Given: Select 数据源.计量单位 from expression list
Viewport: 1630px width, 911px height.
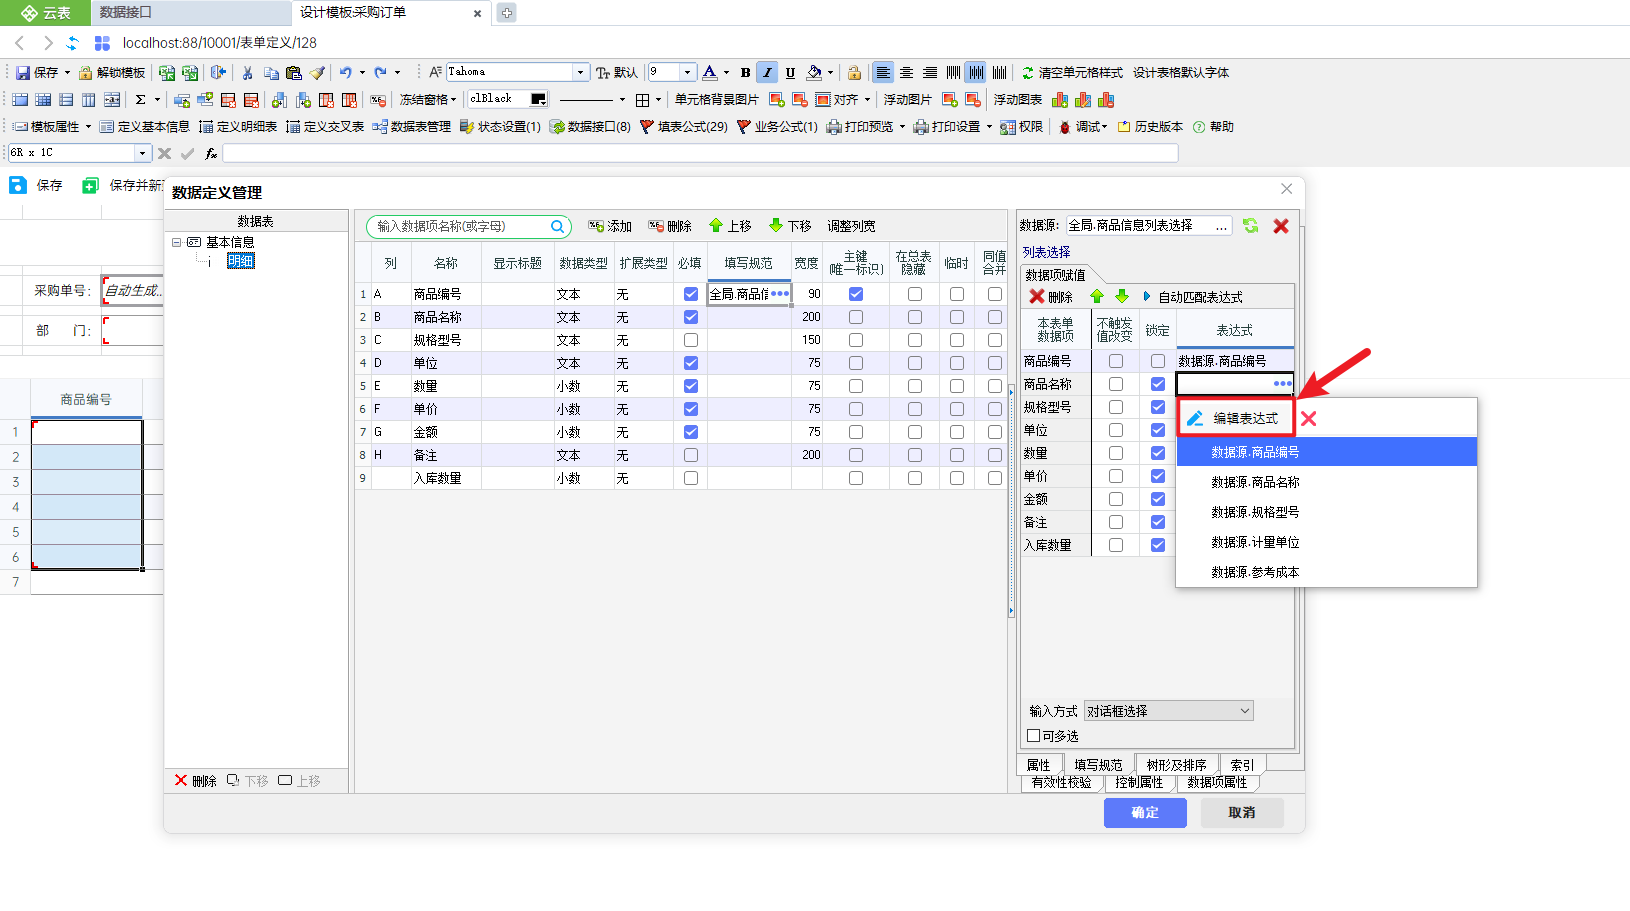Looking at the screenshot, I should coord(1326,542).
